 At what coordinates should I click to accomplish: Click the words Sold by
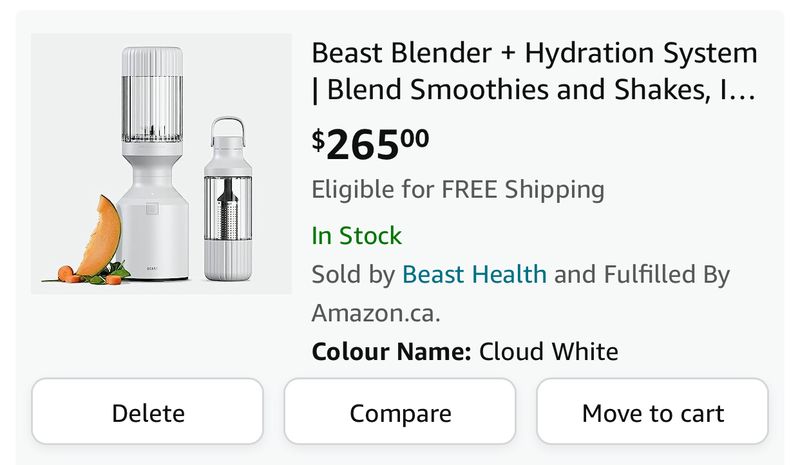(x=353, y=274)
